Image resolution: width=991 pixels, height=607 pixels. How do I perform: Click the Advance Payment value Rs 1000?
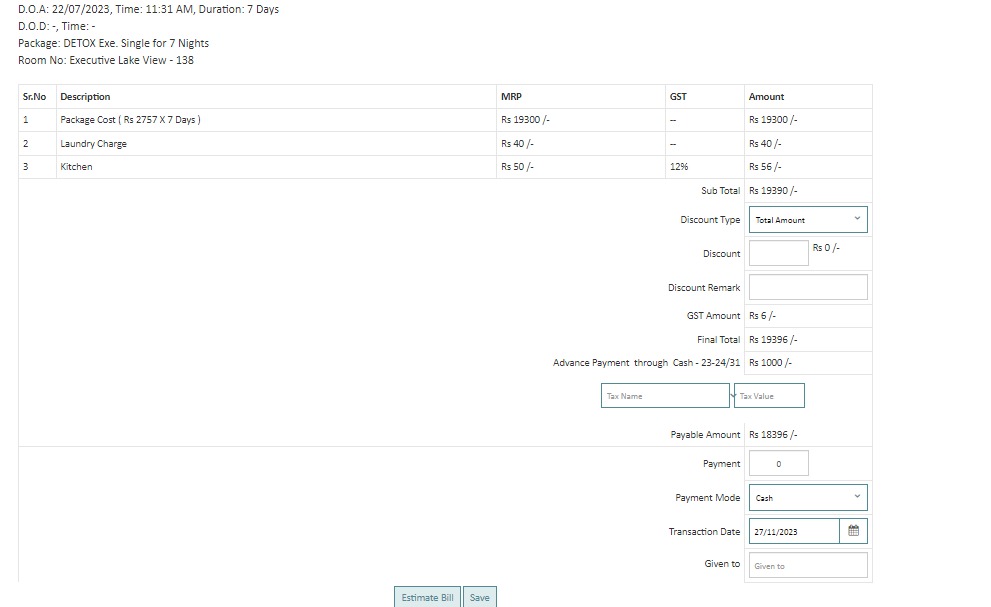point(770,362)
